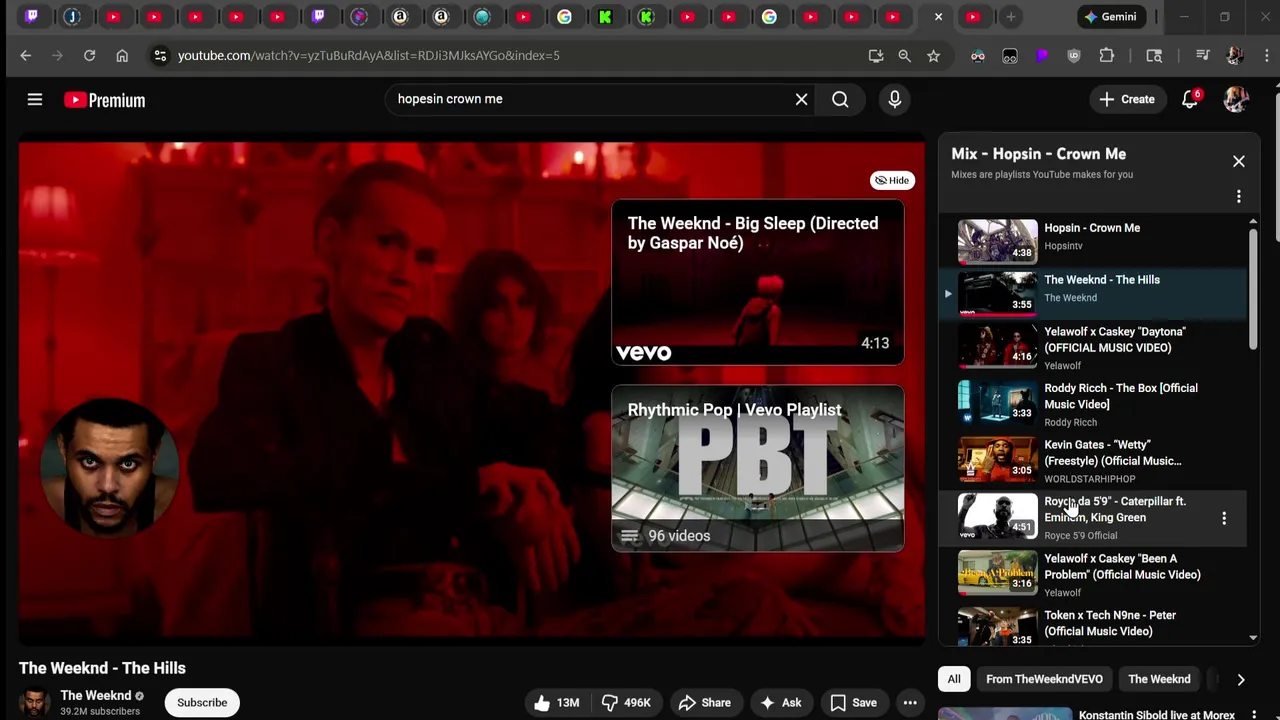Open options for Konstantin Sibold video
The height and width of the screenshot is (720, 1280).
[x=1254, y=715]
